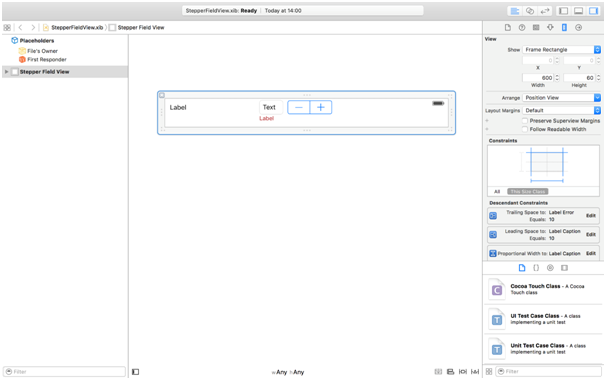Click the Y position field
Viewport: 606px width, 380px height.
(579, 60)
